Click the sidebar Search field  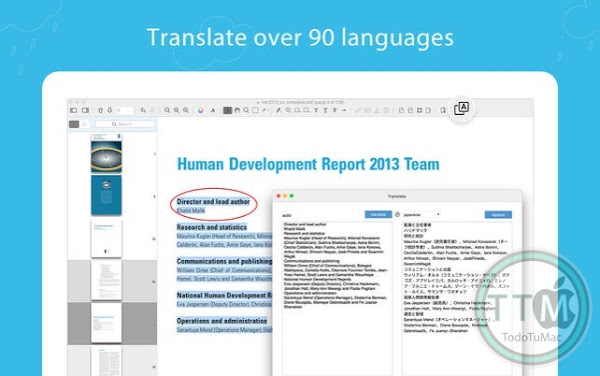pyautogui.click(x=125, y=124)
